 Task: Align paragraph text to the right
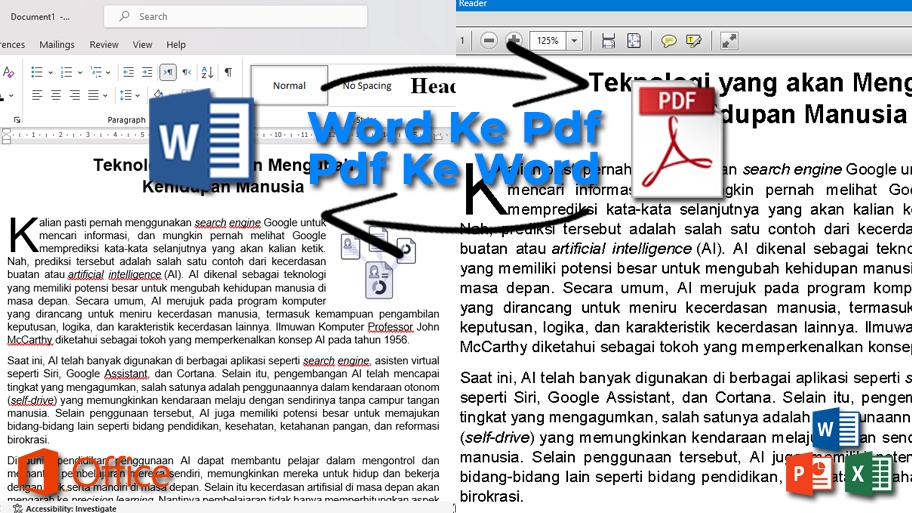coord(74,95)
